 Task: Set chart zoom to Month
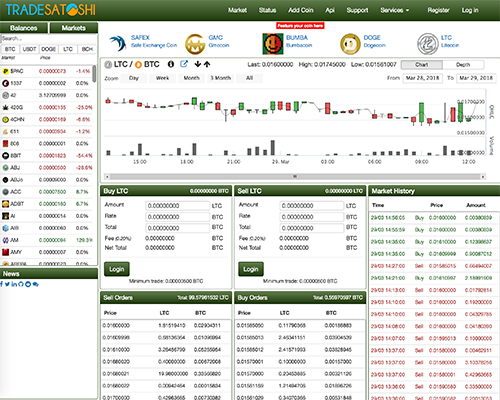click(x=192, y=78)
